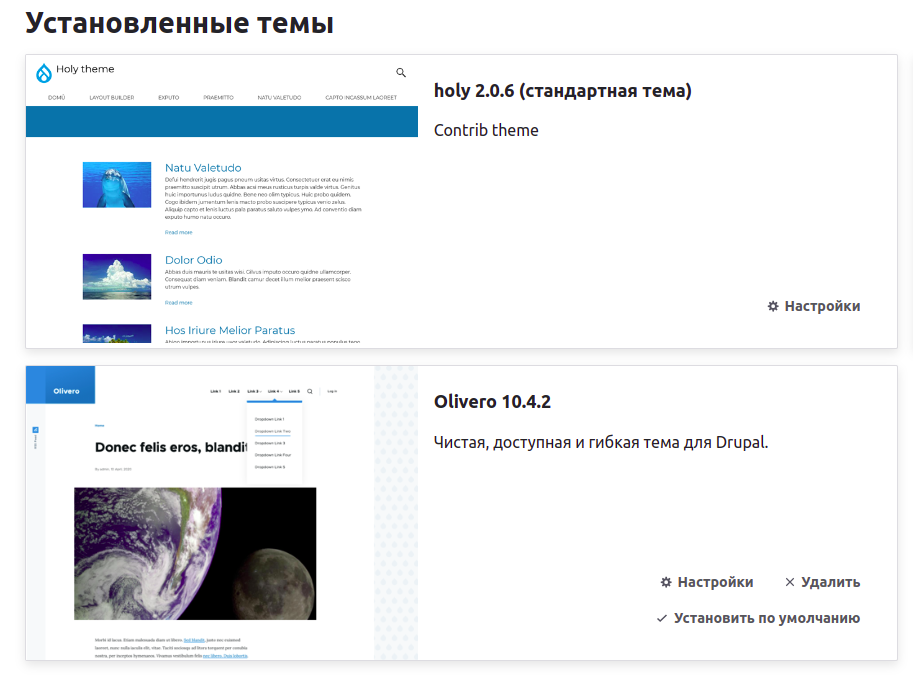The width and height of the screenshot is (913, 676).
Task: Click the search magnifier in Holy theme preview
Action: pos(401,73)
